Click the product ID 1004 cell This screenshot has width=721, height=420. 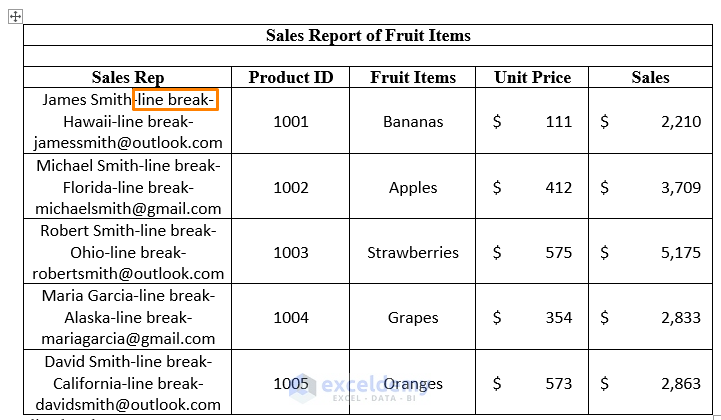[291, 317]
